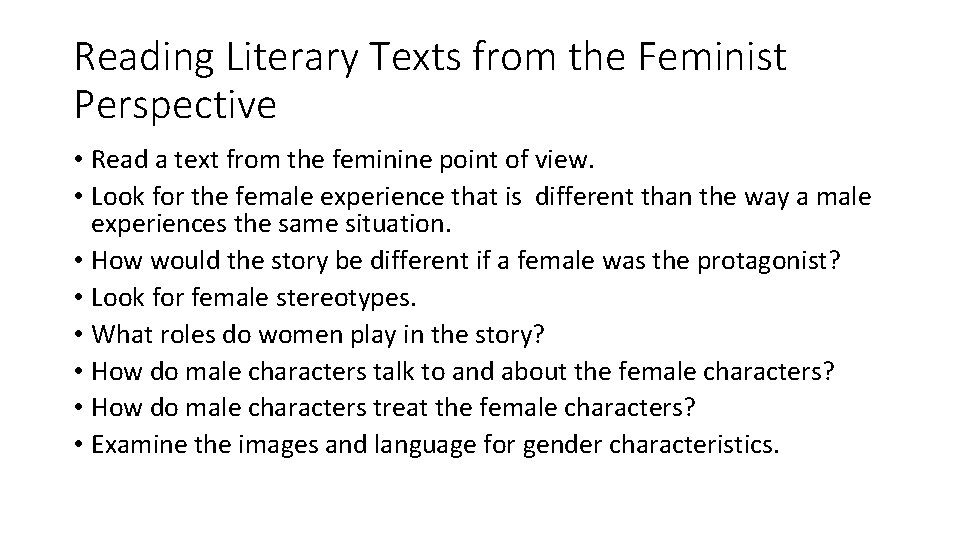960x540 pixels.
Task: Click the word 'protagonist?' in the third bullet
Action: (x=768, y=261)
